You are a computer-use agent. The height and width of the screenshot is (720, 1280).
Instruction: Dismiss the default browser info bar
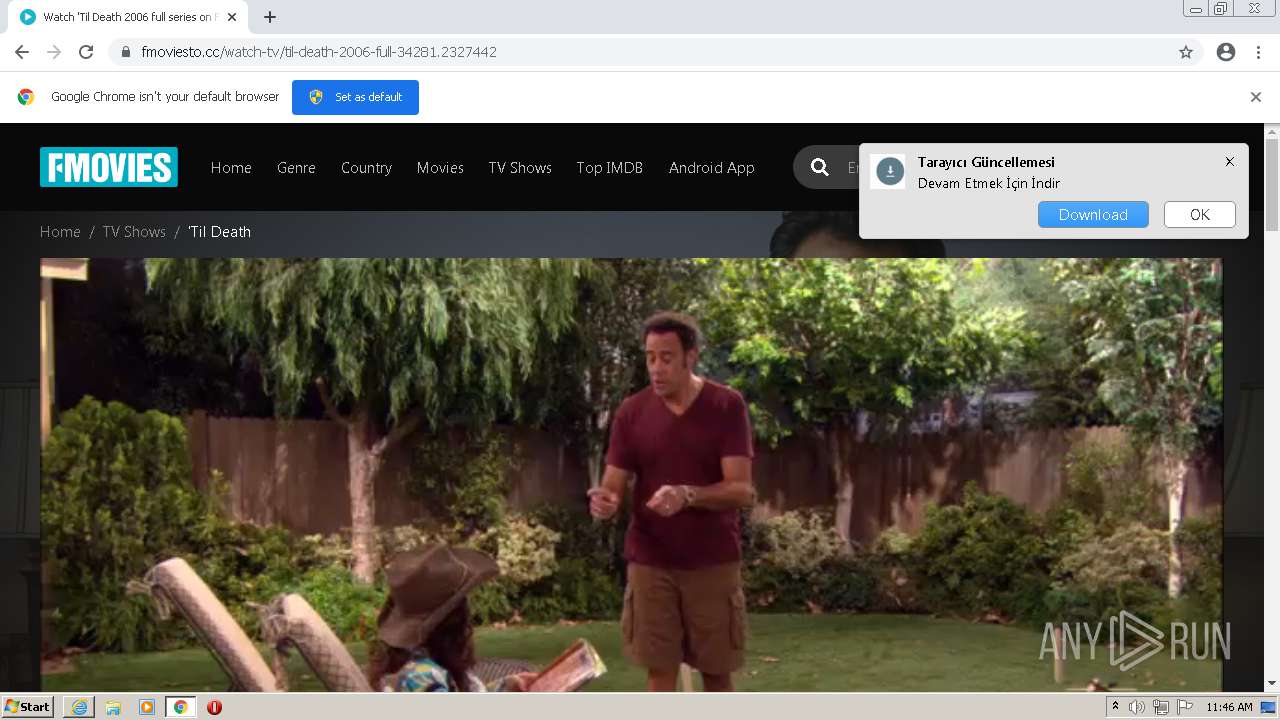(1256, 97)
